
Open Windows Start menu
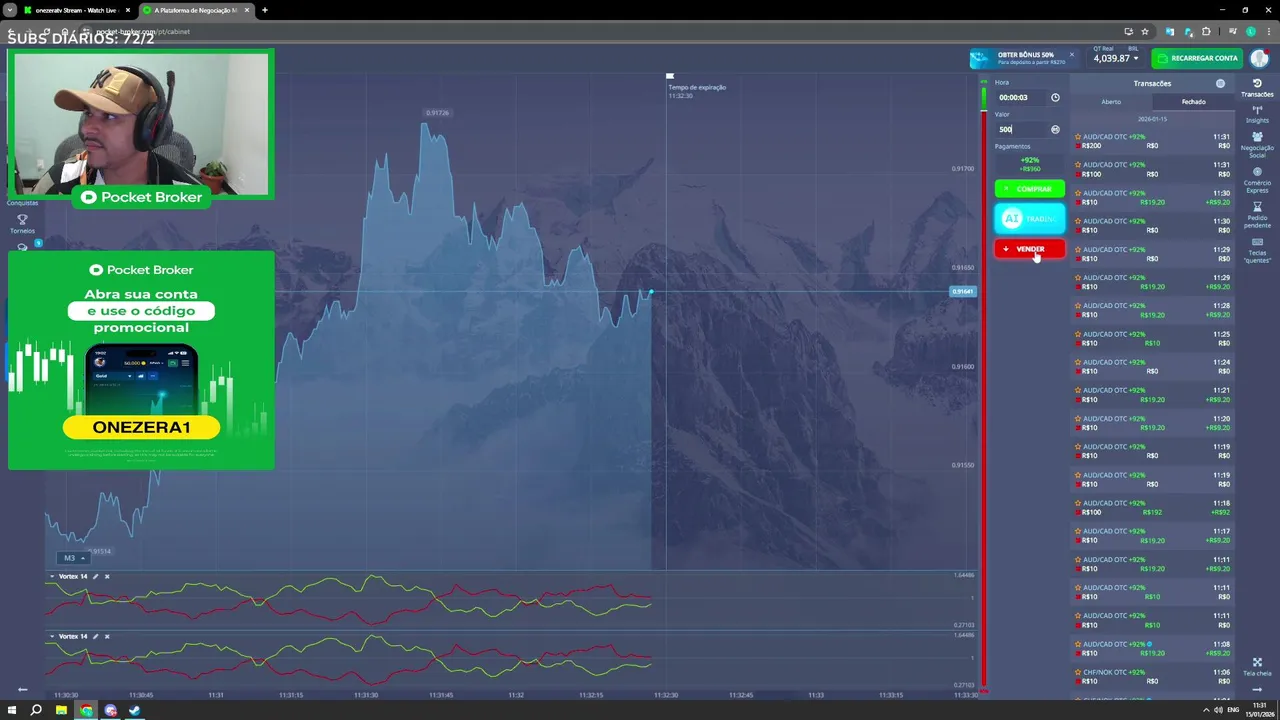[x=12, y=710]
